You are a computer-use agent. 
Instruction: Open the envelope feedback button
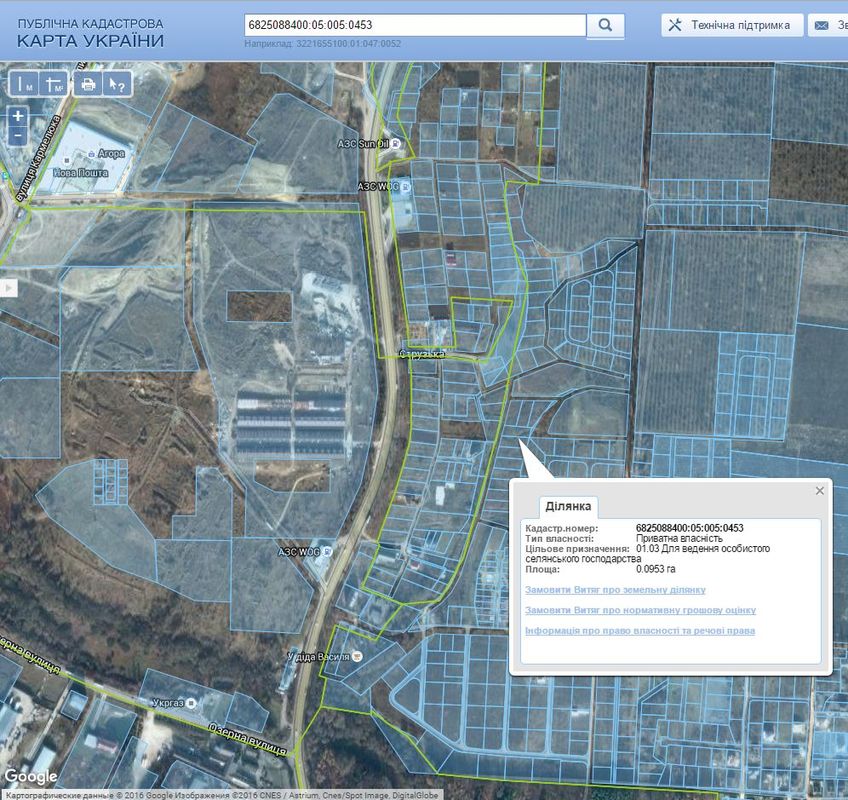(825, 25)
